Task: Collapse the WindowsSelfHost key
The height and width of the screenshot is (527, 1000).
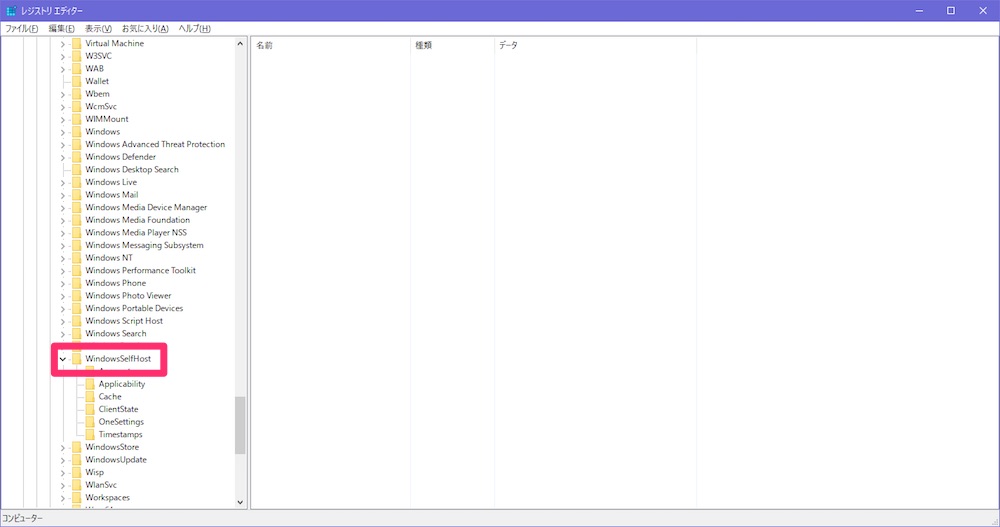Action: 62,359
